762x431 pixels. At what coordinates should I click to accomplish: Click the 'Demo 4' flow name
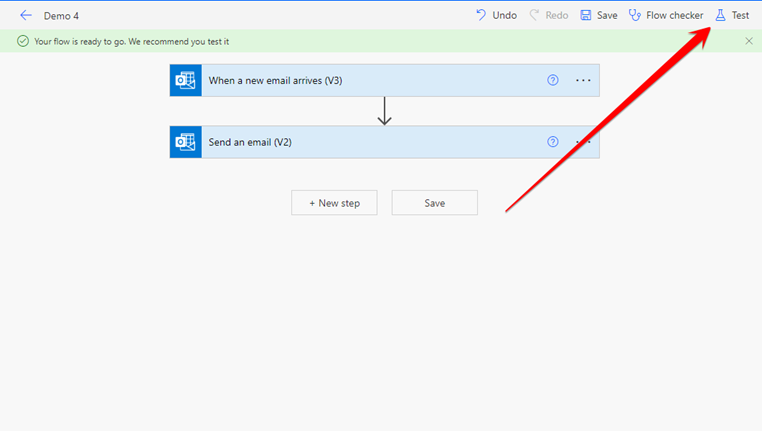[x=61, y=16]
